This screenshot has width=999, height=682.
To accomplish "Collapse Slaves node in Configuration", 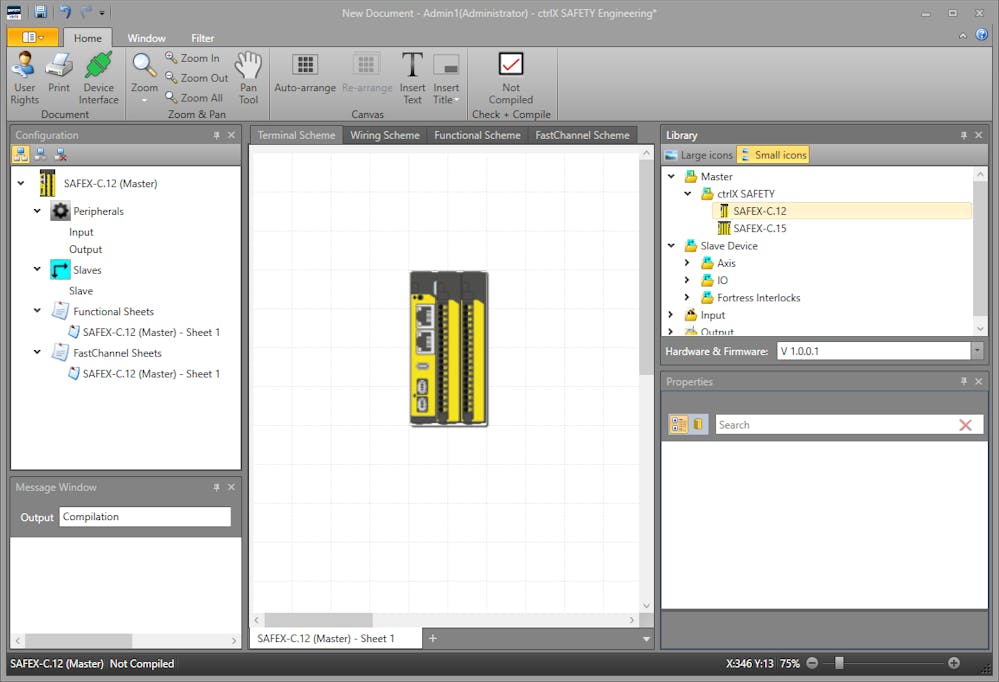I will click(x=37, y=269).
